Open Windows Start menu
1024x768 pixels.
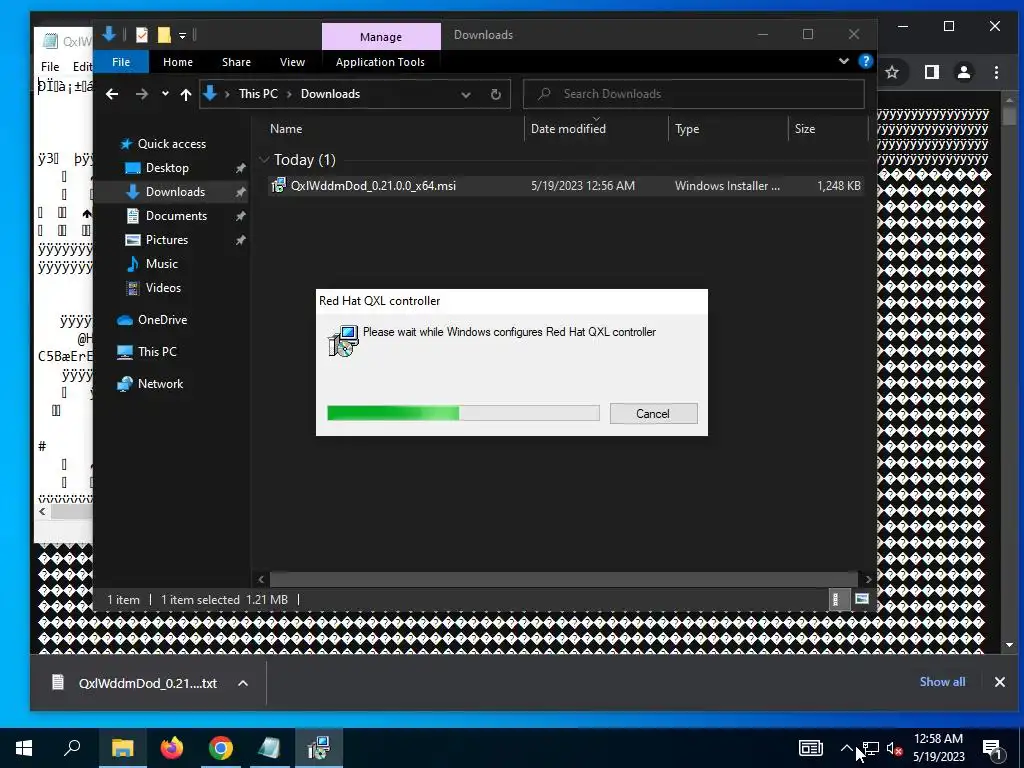(x=24, y=748)
